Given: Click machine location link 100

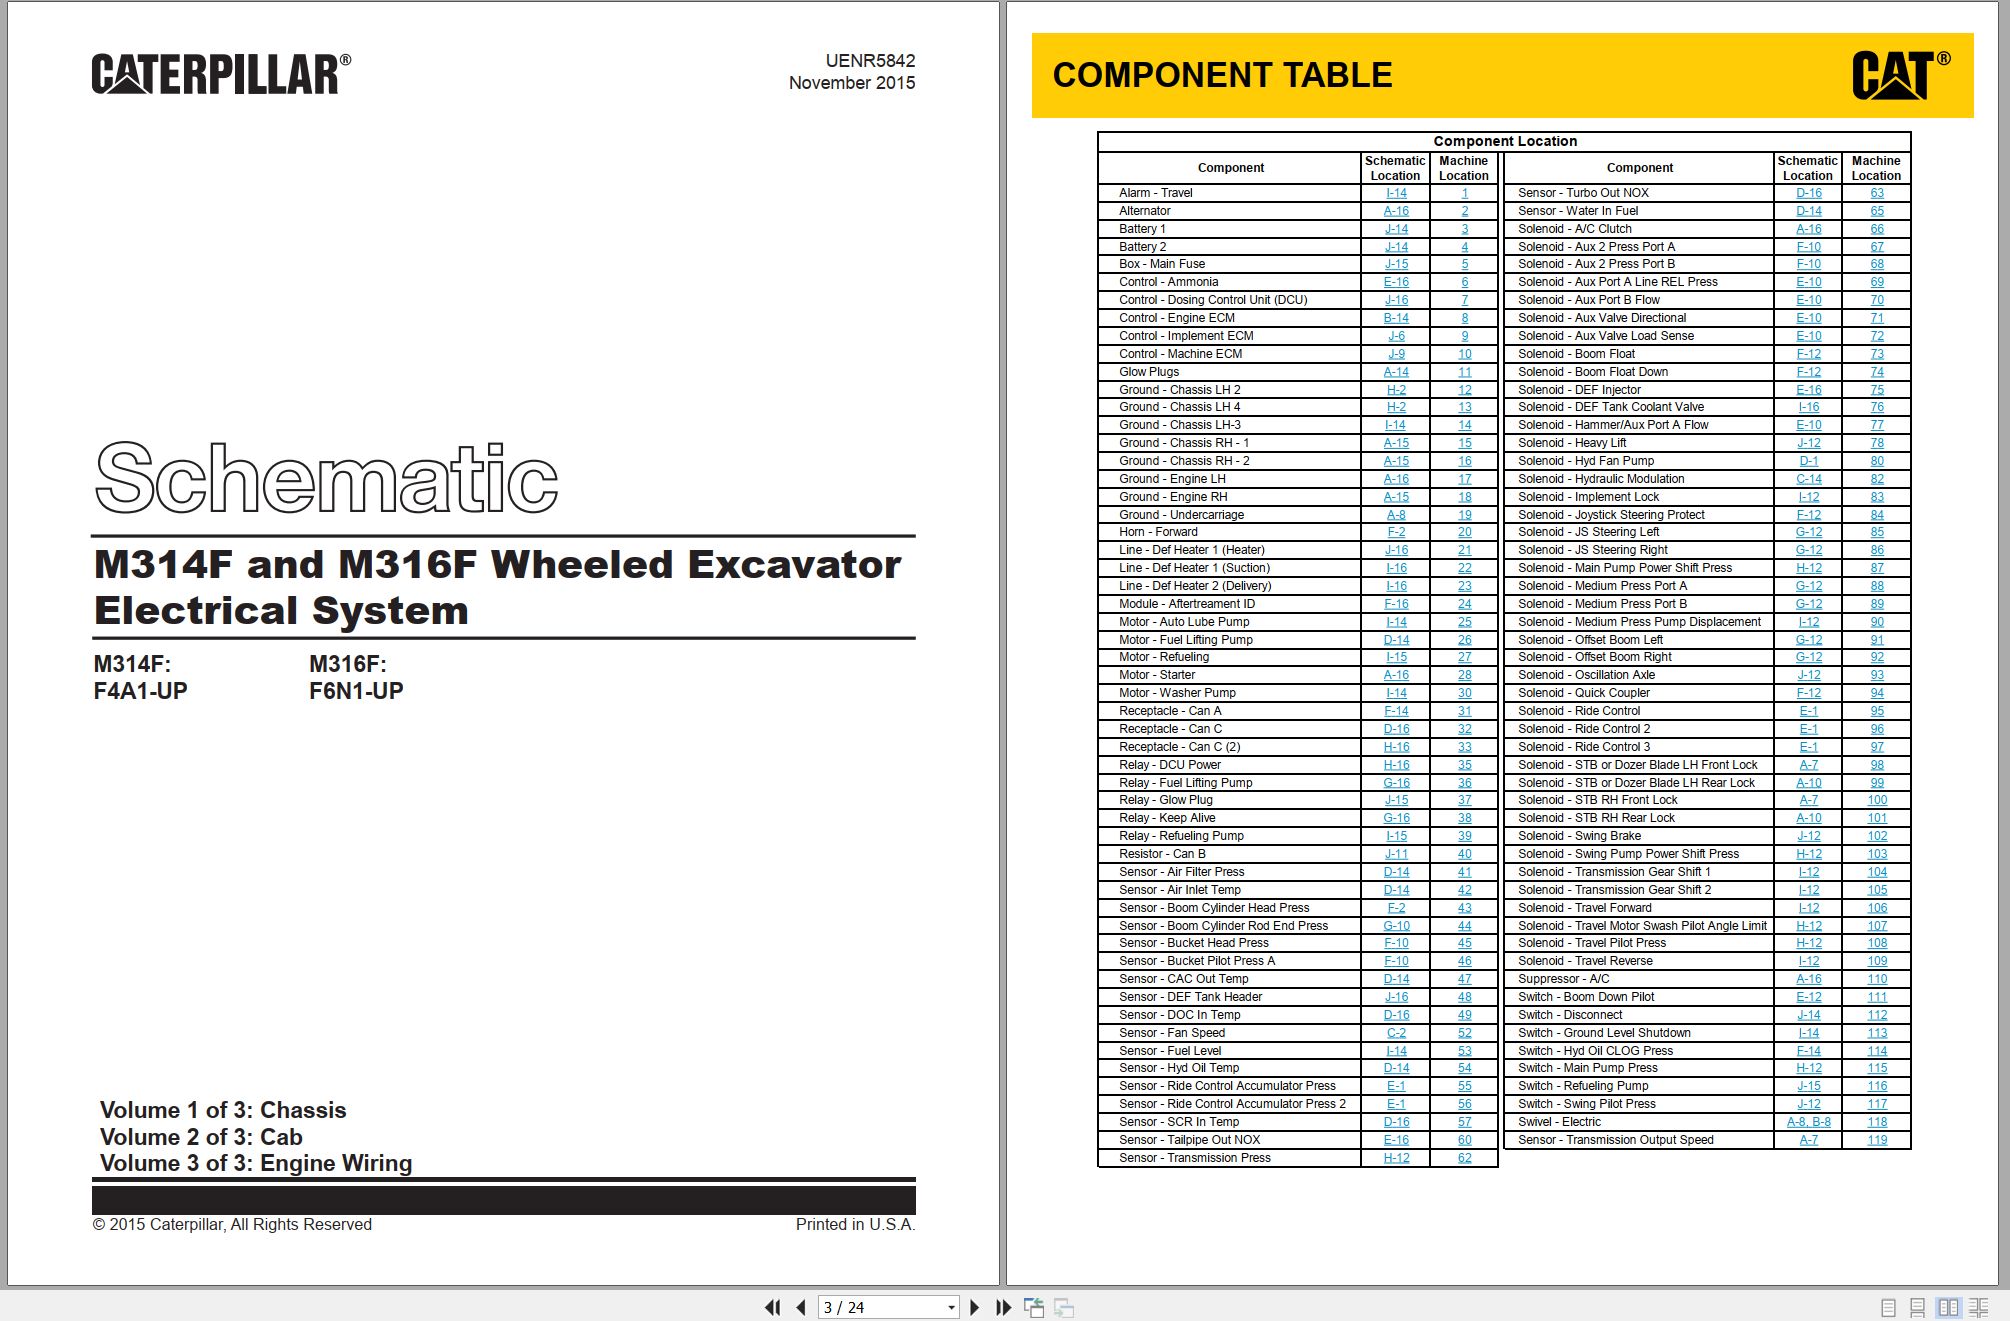Looking at the screenshot, I should (x=1877, y=800).
